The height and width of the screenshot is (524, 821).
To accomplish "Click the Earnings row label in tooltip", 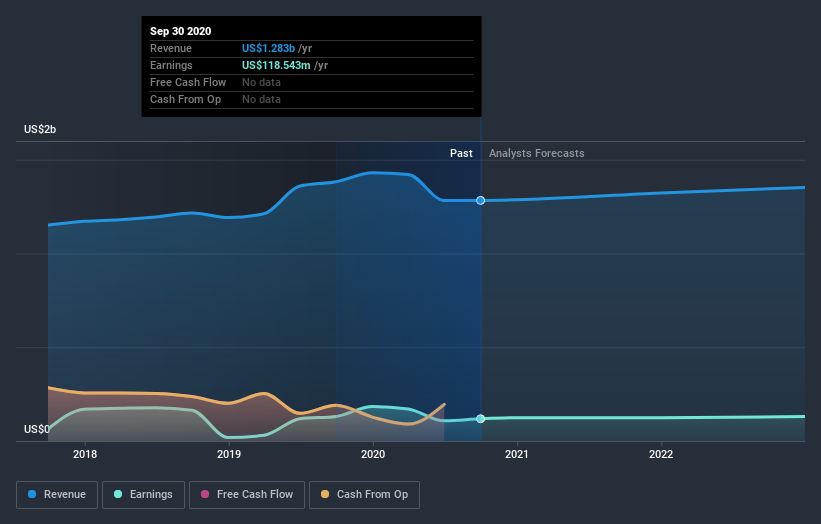I will click(171, 65).
